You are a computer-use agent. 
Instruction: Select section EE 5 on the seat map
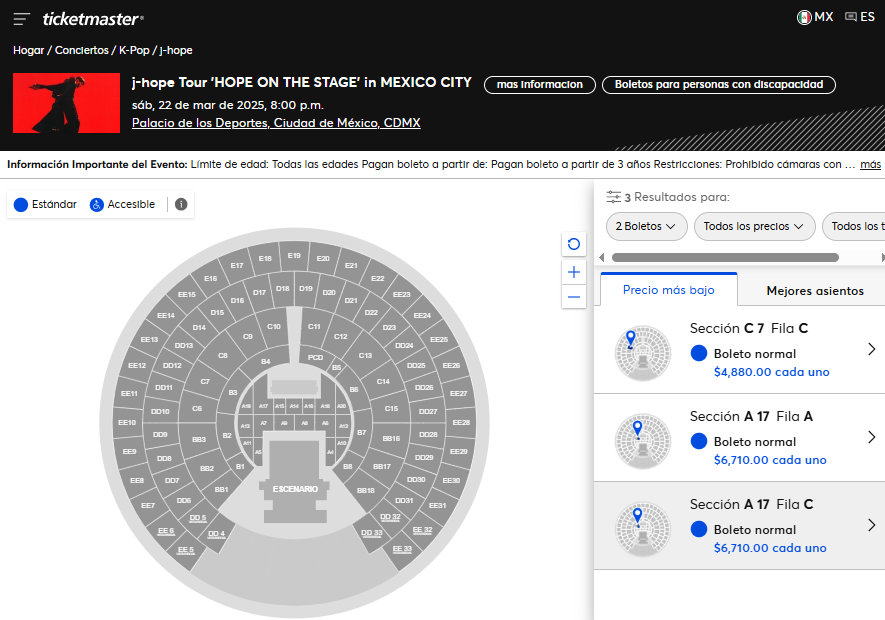(186, 549)
